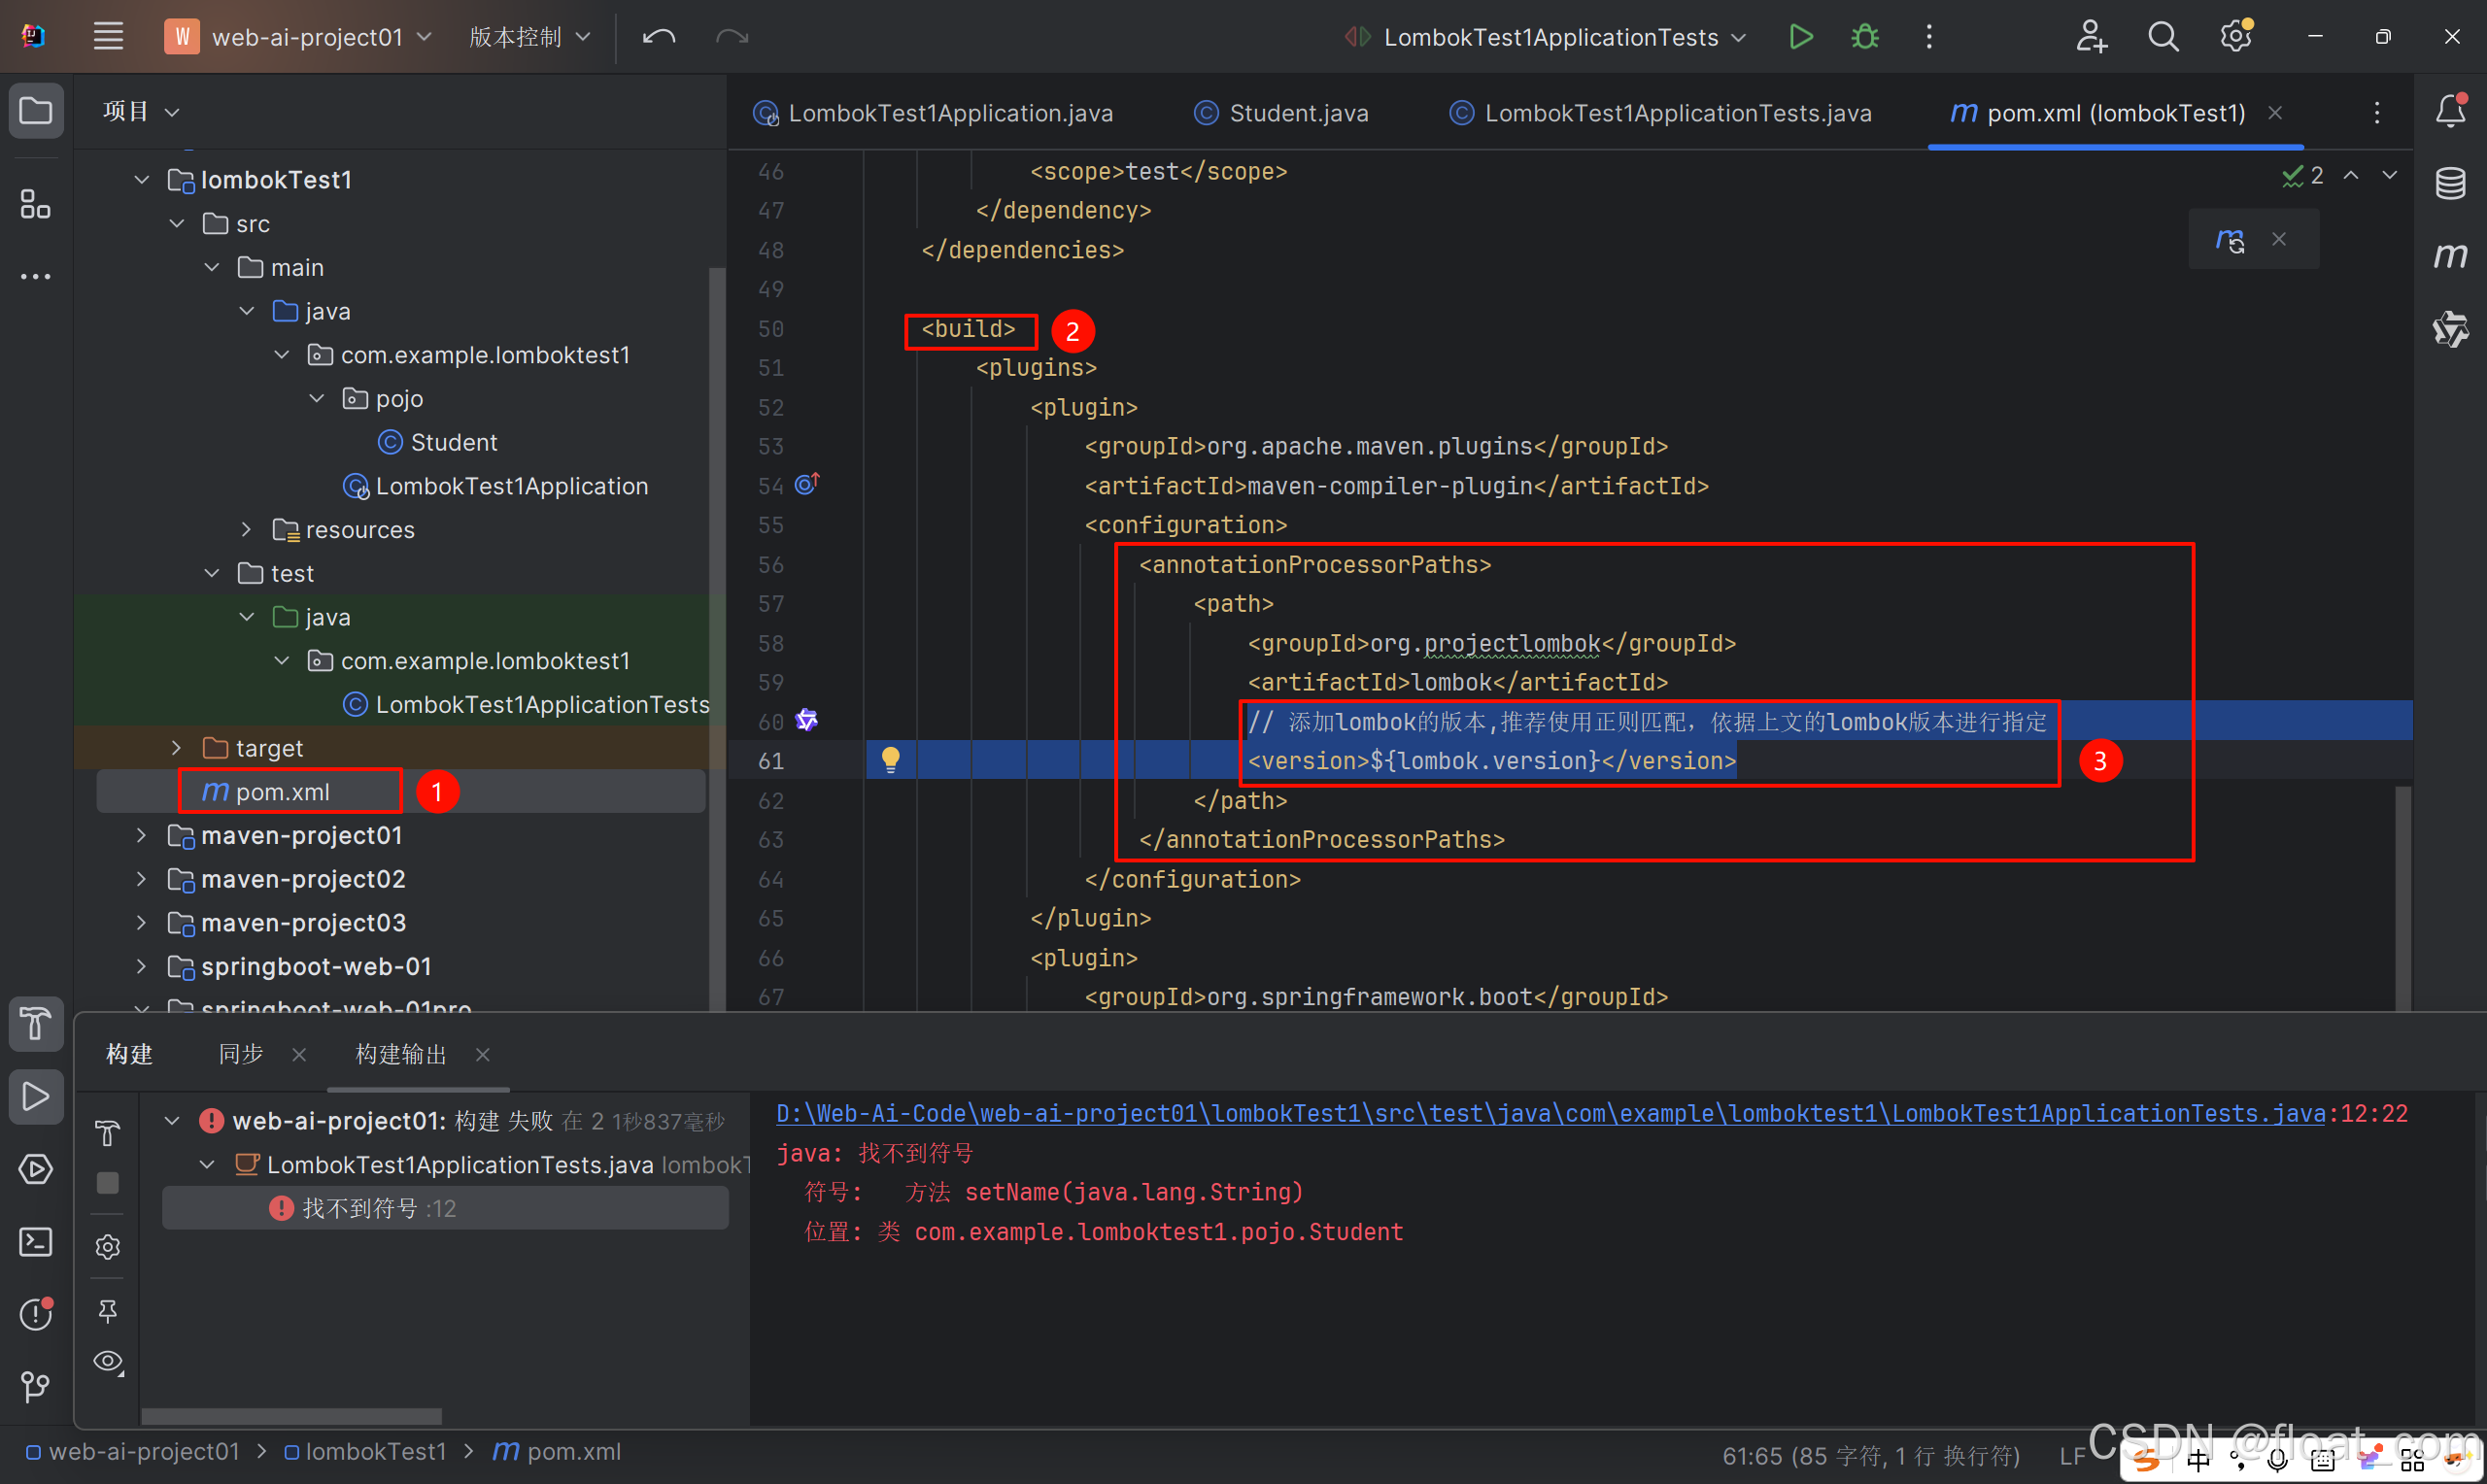
Task: Expand the maven-project02 module
Action: 141,879
